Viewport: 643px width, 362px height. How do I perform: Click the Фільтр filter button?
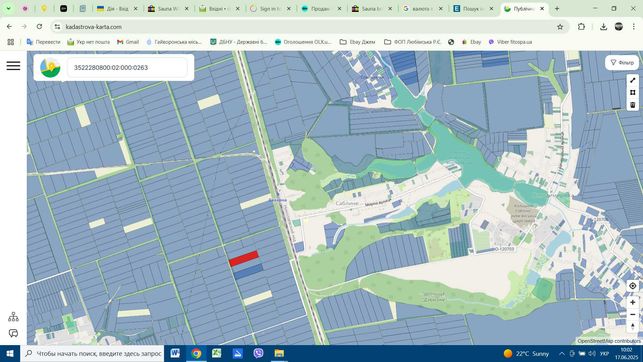point(622,63)
